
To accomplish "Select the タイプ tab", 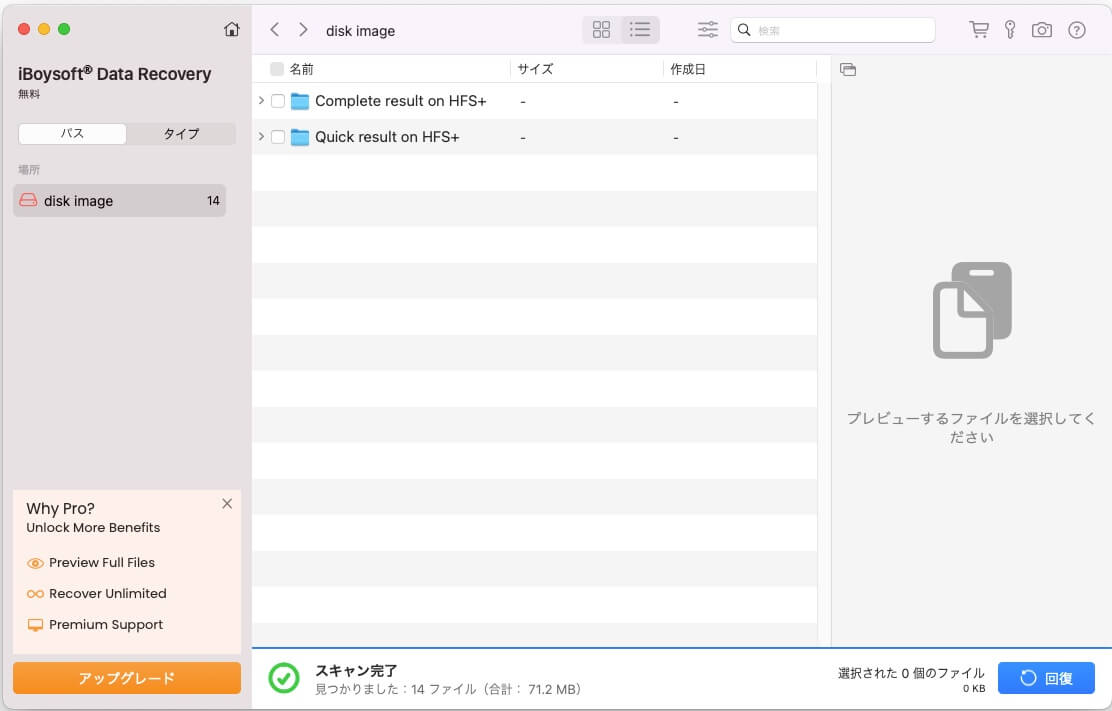I will [x=181, y=134].
